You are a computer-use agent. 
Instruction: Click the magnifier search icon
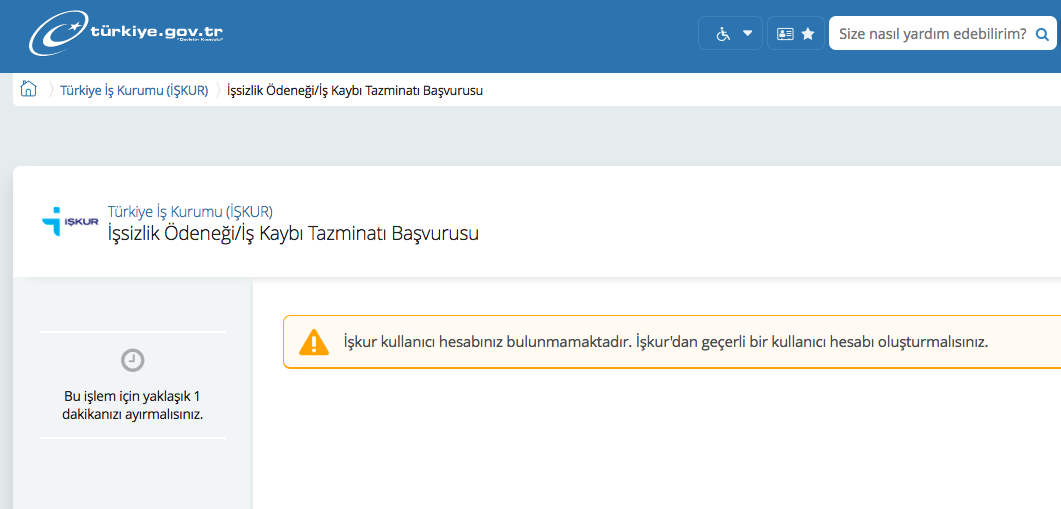coord(1043,35)
